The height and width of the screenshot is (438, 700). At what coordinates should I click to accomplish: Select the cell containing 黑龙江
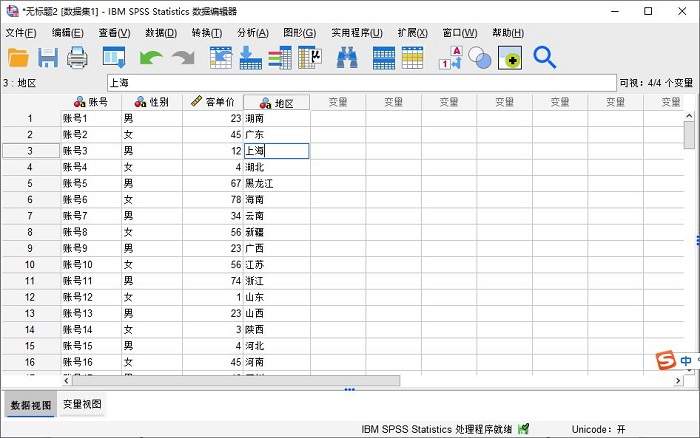coord(275,183)
